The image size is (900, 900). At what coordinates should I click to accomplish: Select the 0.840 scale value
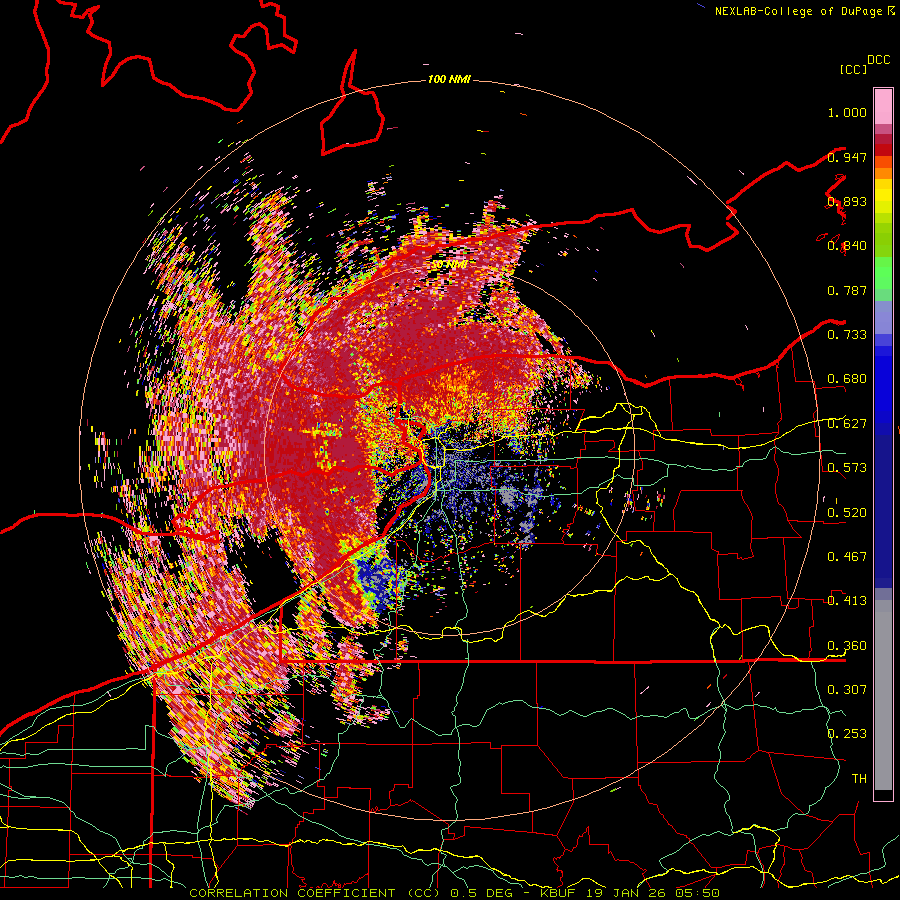point(847,246)
